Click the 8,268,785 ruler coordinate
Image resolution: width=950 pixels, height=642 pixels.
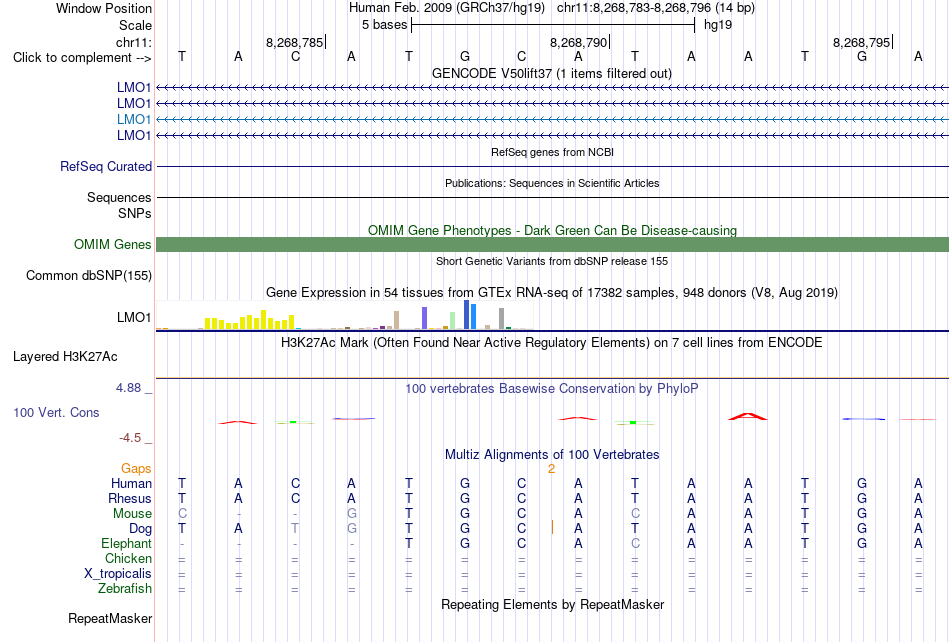294,42
